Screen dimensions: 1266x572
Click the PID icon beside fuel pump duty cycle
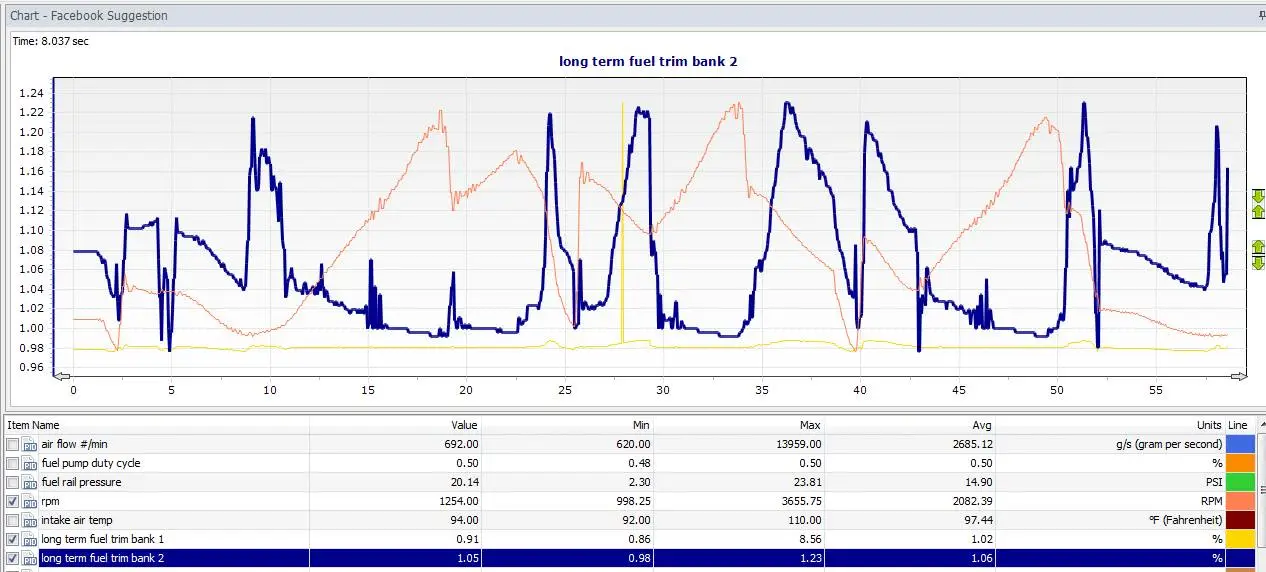30,463
